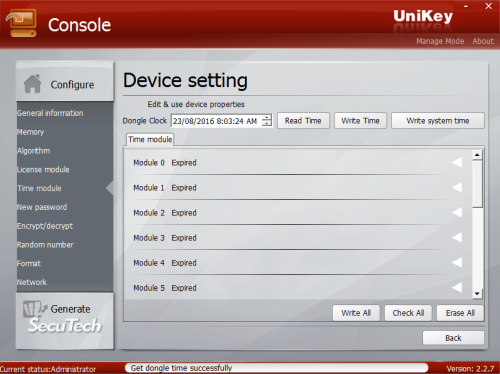Decrease Dongle Clock with down stepper

(267, 123)
